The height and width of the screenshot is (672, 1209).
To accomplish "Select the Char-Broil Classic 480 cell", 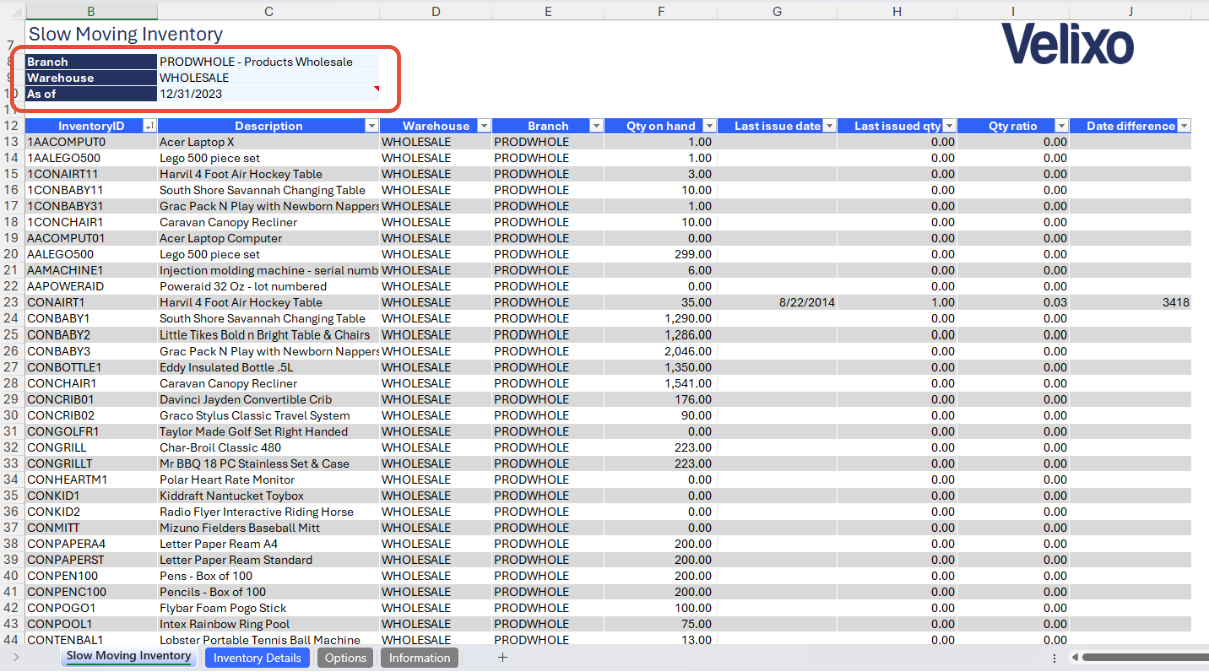I will pos(268,447).
